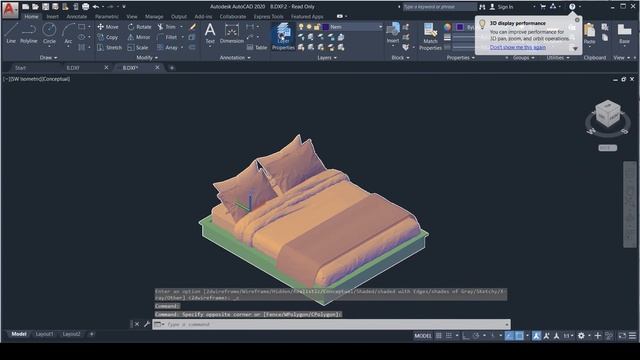The width and height of the screenshot is (640, 360).
Task: Click the Fillet tool
Action: [167, 37]
